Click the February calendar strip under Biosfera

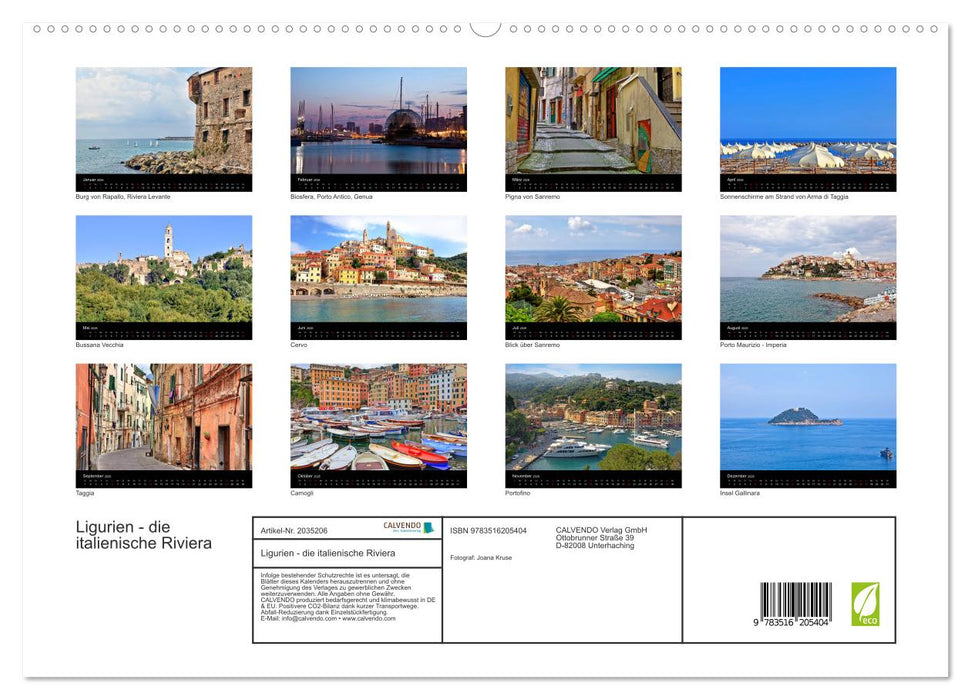click(378, 181)
